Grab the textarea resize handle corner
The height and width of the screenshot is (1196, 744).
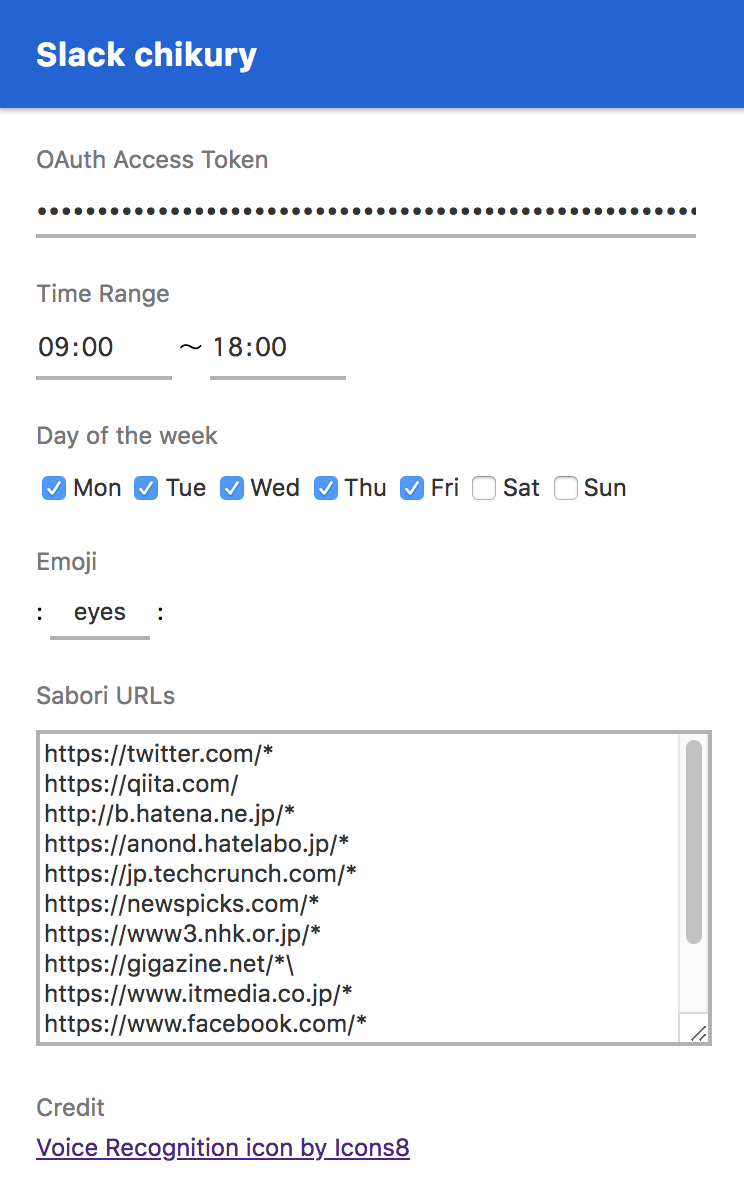[x=698, y=1033]
